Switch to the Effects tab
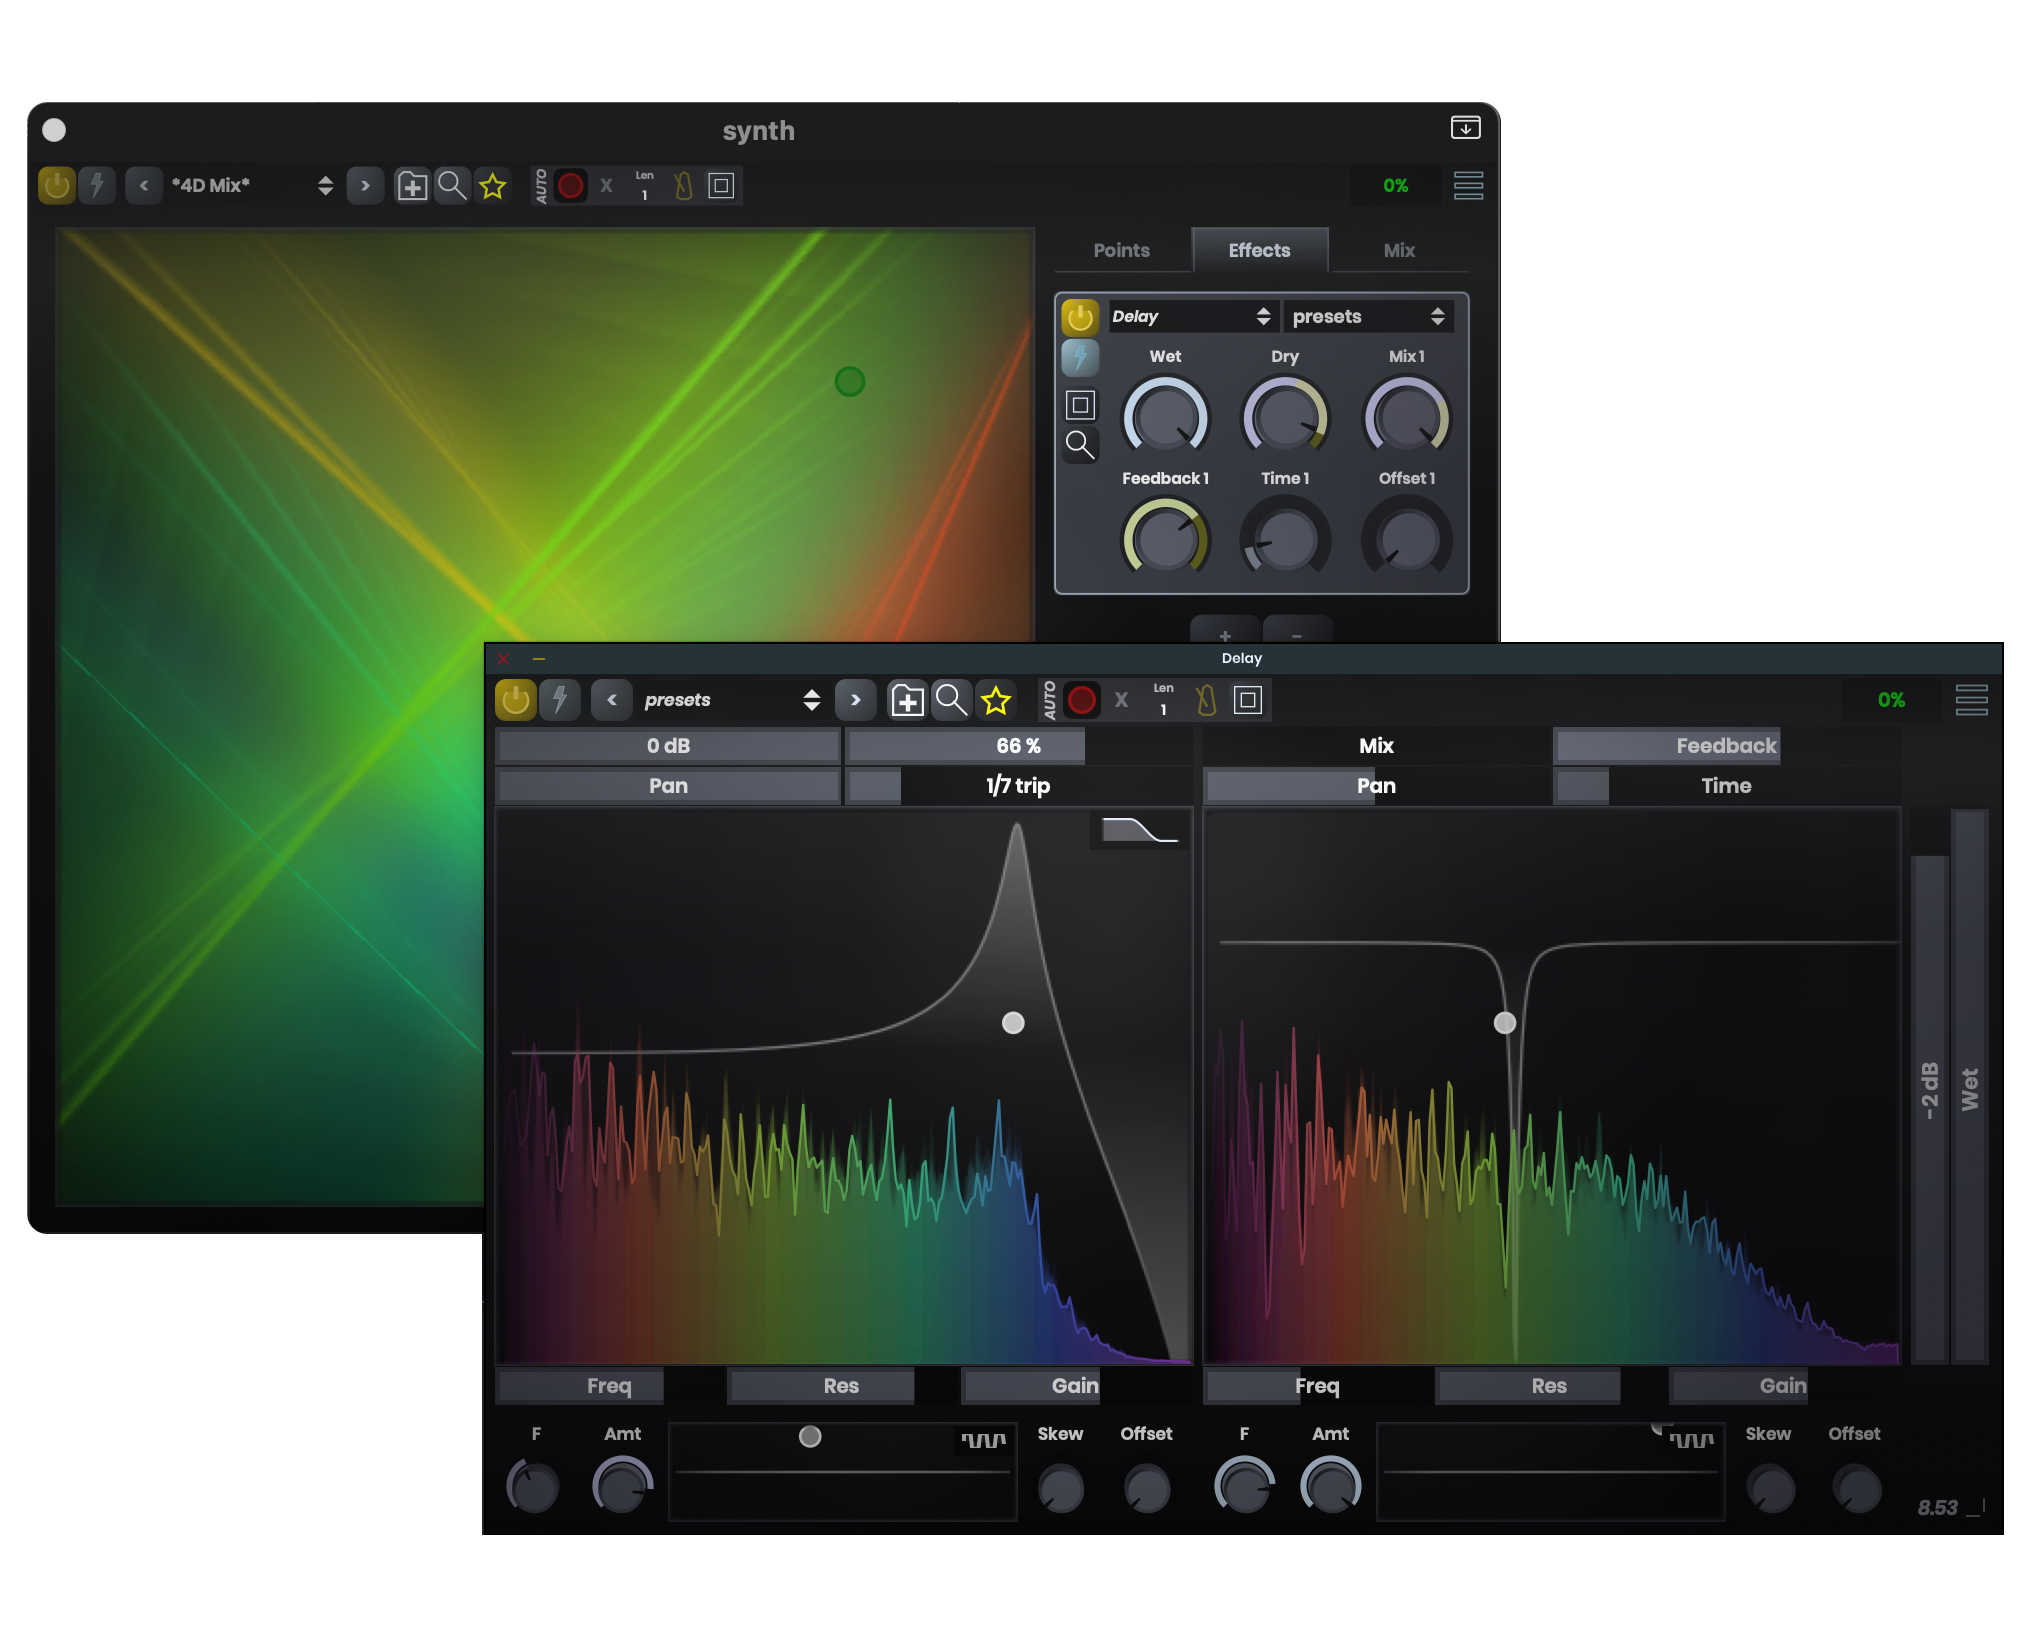The width and height of the screenshot is (2032, 1628). pyautogui.click(x=1259, y=250)
